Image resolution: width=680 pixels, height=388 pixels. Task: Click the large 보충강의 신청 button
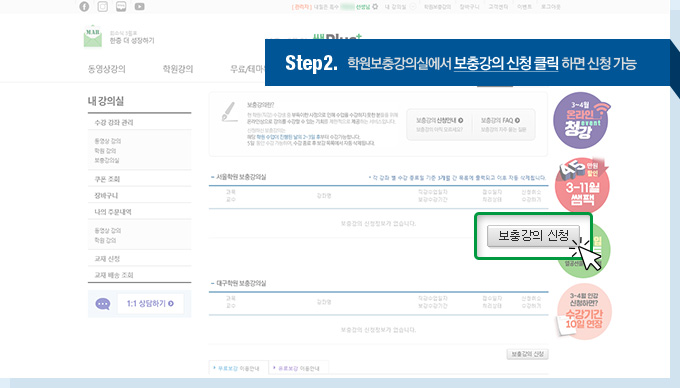533,236
